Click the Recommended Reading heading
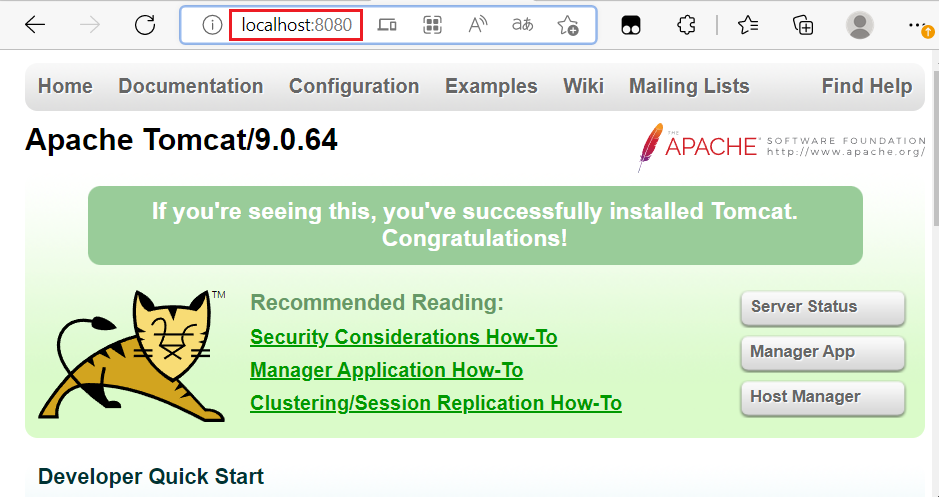Image resolution: width=939 pixels, height=497 pixels. tap(377, 303)
